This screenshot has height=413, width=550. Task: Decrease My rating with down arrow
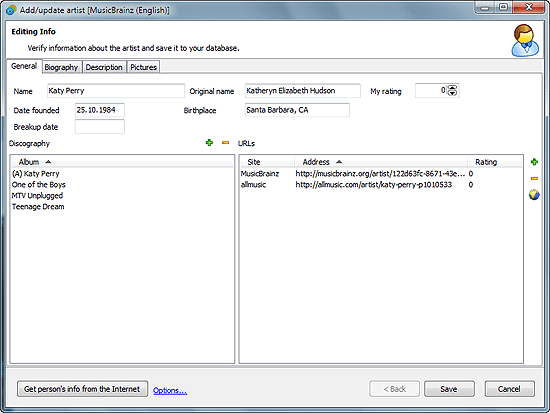pos(452,93)
